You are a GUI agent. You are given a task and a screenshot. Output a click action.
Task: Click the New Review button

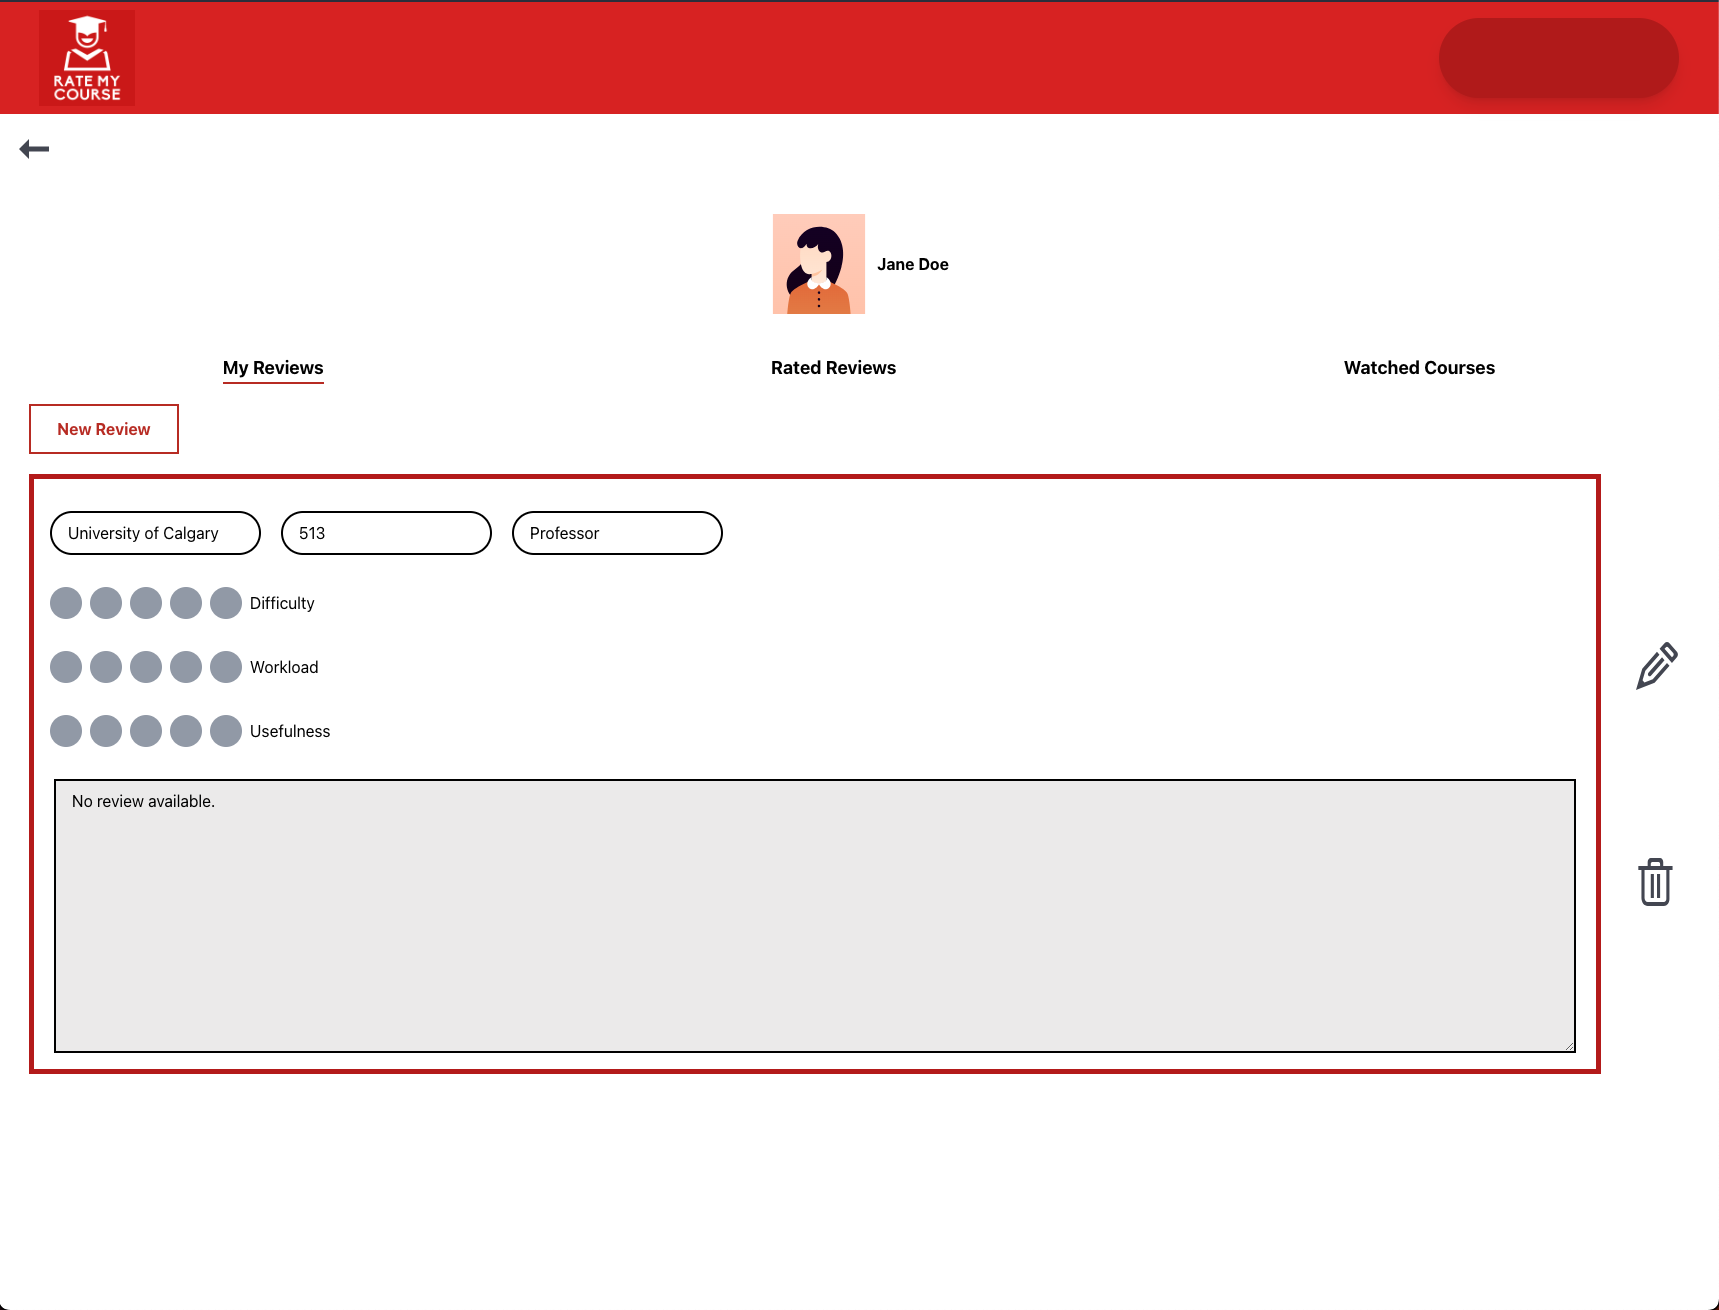[104, 429]
